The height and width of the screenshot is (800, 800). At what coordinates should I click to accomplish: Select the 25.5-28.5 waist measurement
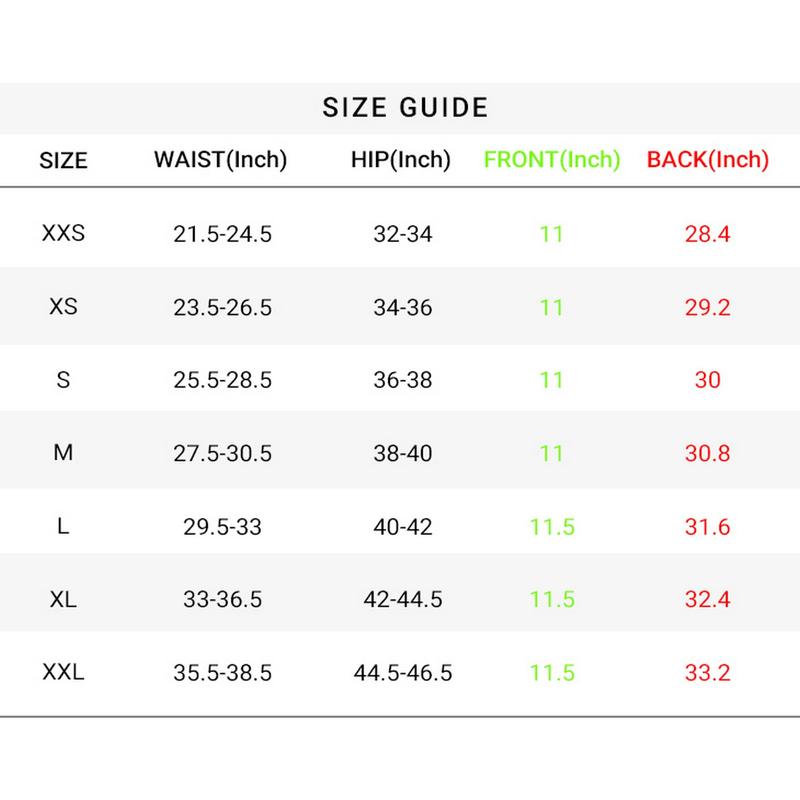(x=222, y=380)
